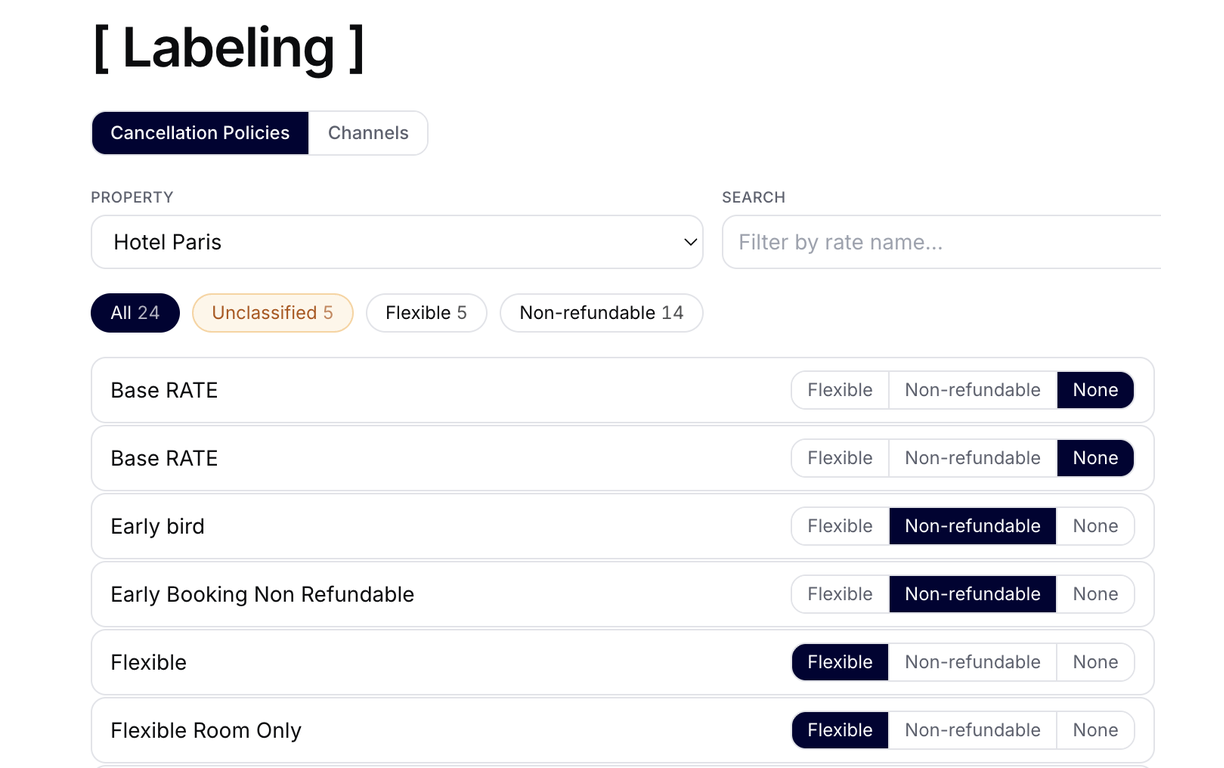Screen dimensions: 1224x768
Task: Click the Early bird rate name
Action: [x=158, y=526]
